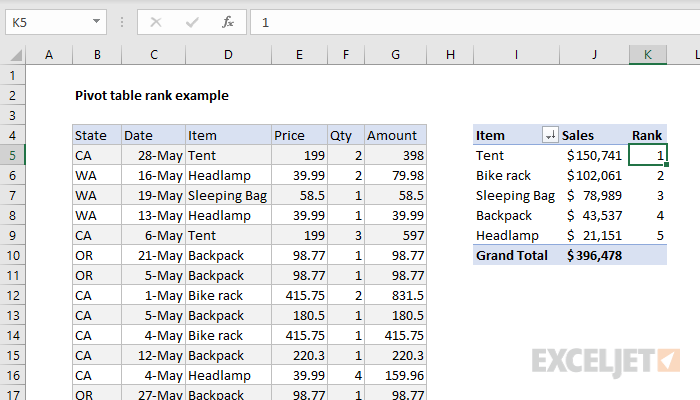Select pivot cell 'Headlamp'

(x=516, y=235)
